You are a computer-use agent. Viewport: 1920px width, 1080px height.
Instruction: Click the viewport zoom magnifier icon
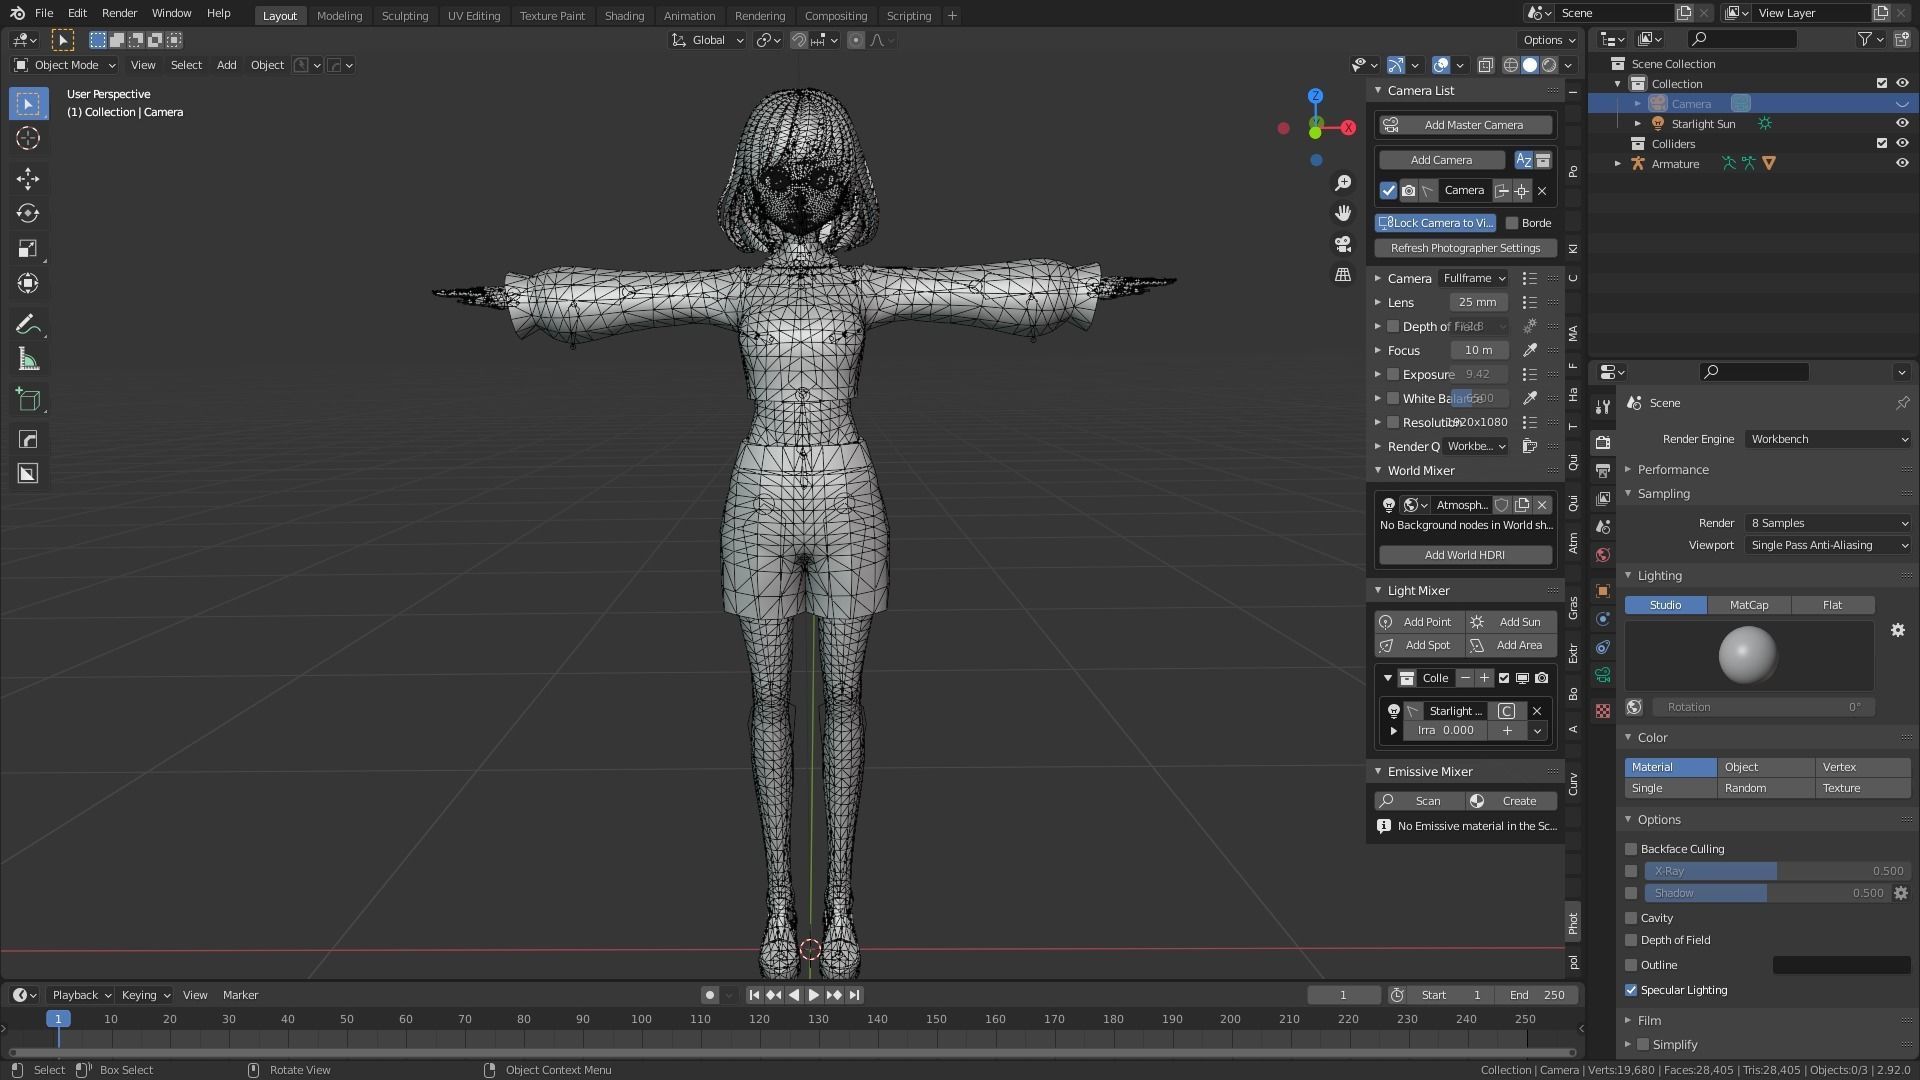pyautogui.click(x=1343, y=183)
